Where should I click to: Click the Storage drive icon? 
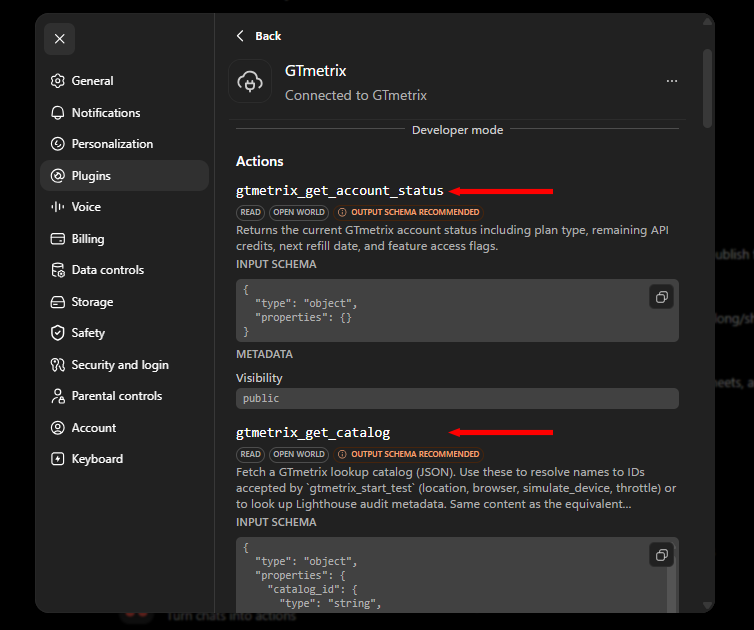click(58, 302)
